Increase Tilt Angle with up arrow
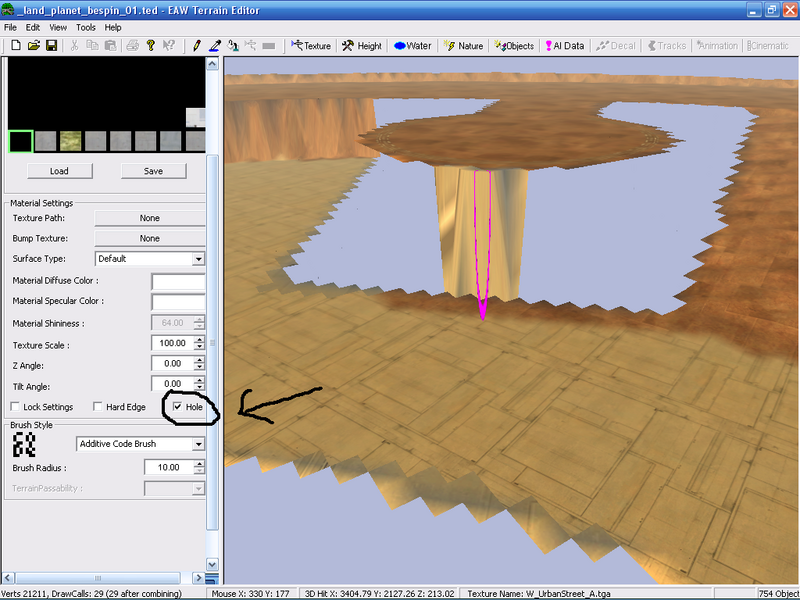This screenshot has height=600, width=800. coord(199,380)
